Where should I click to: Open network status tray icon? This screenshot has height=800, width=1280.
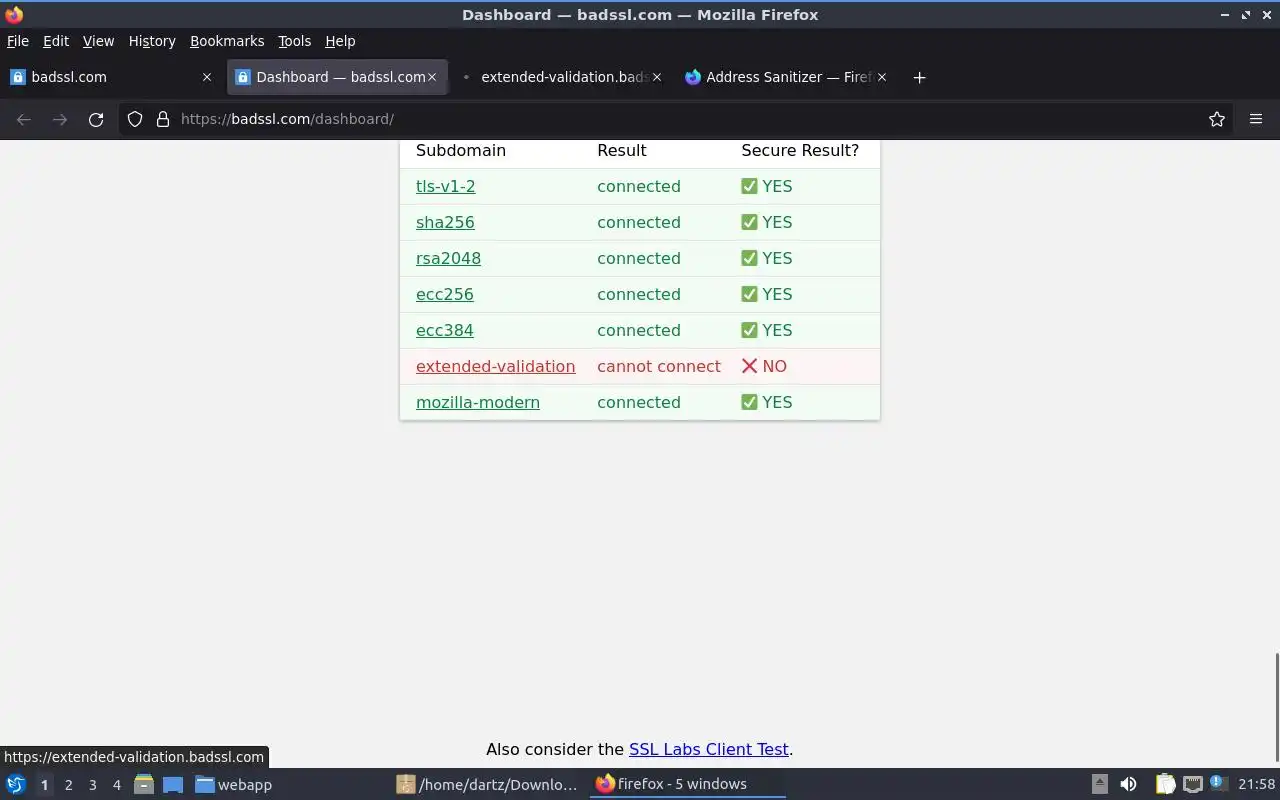pos(1192,784)
